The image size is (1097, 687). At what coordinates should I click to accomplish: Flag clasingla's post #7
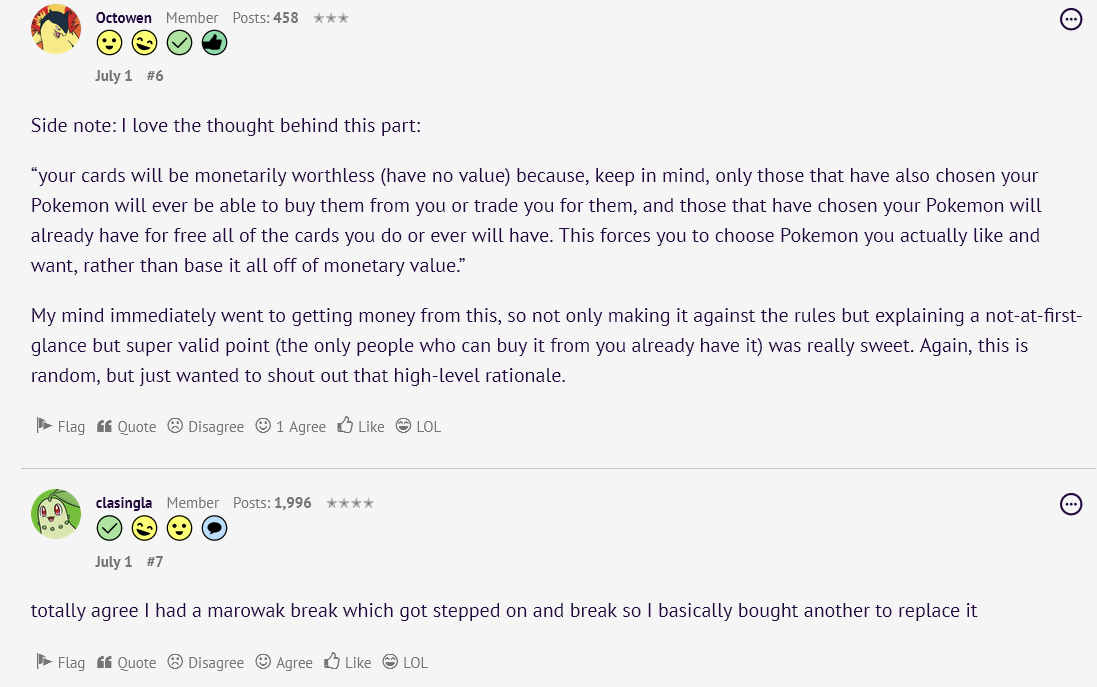(x=60, y=662)
